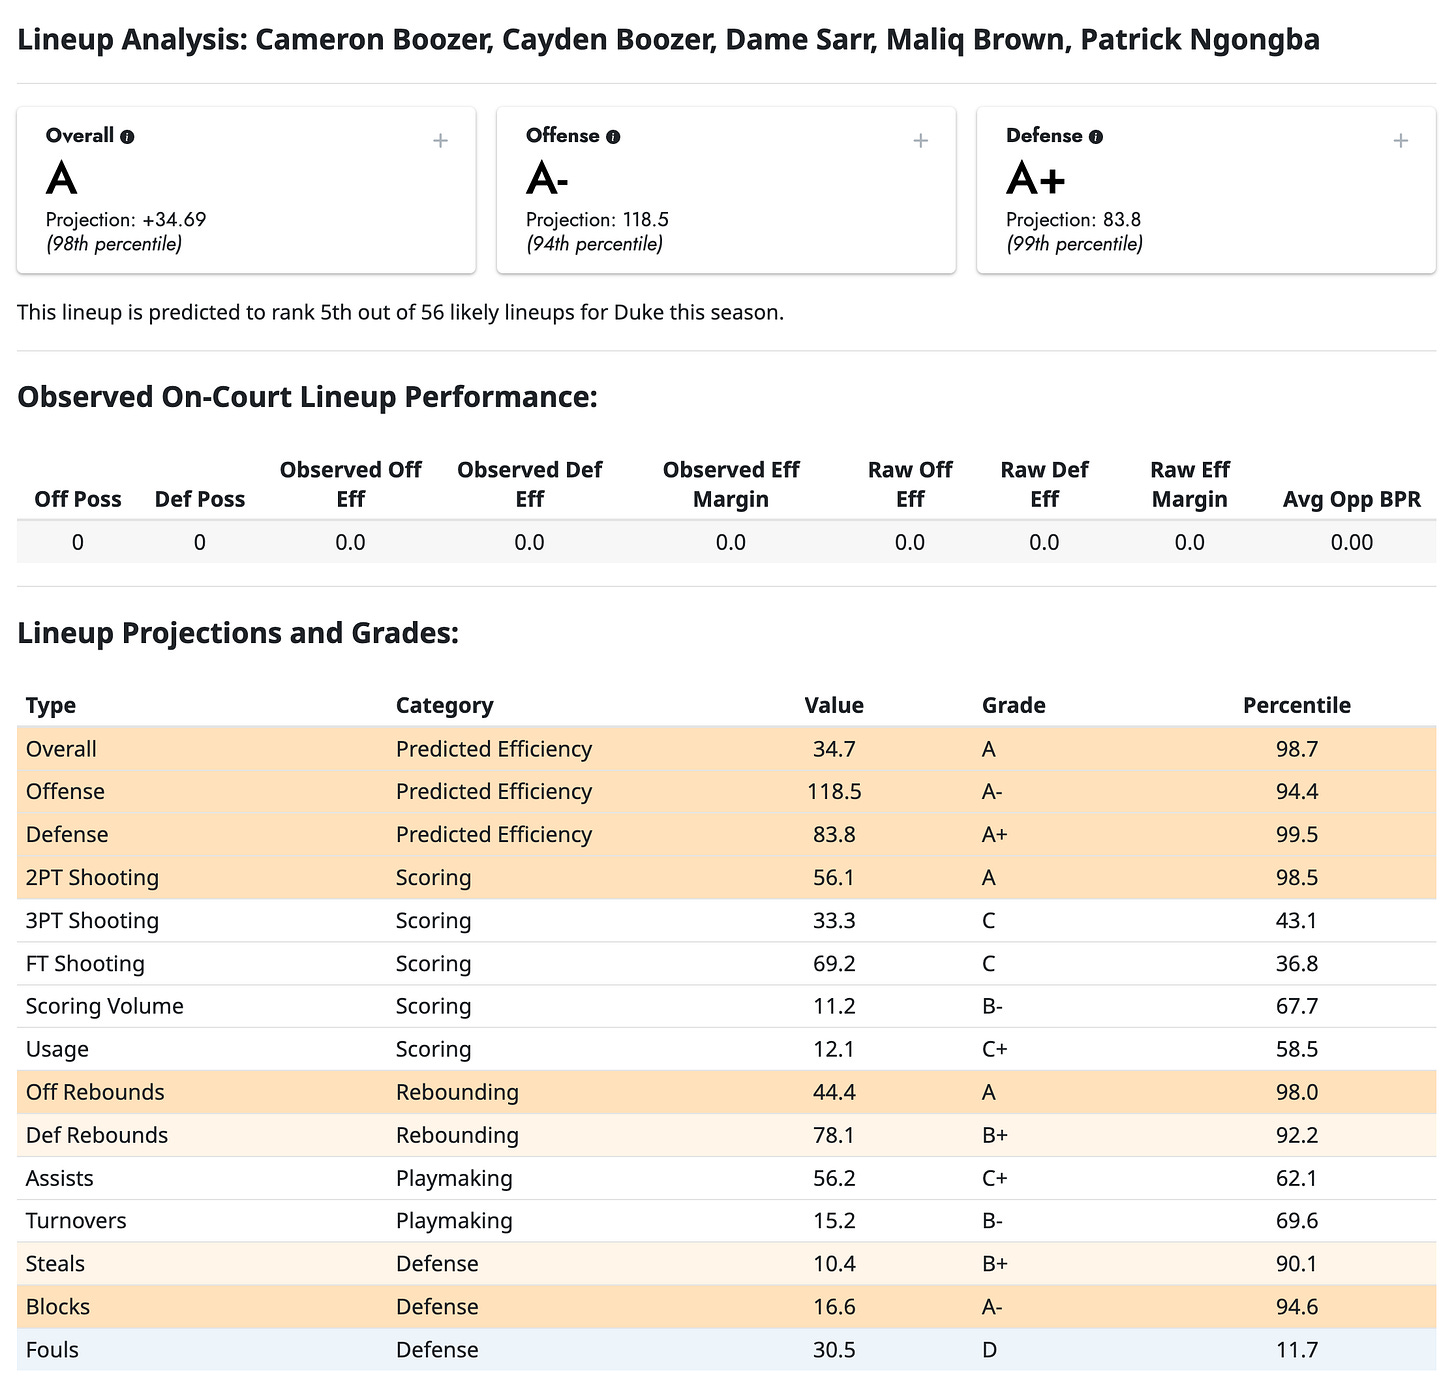The image size is (1456, 1388).
Task: Select the Observed Off Eff column header
Action: click(350, 484)
